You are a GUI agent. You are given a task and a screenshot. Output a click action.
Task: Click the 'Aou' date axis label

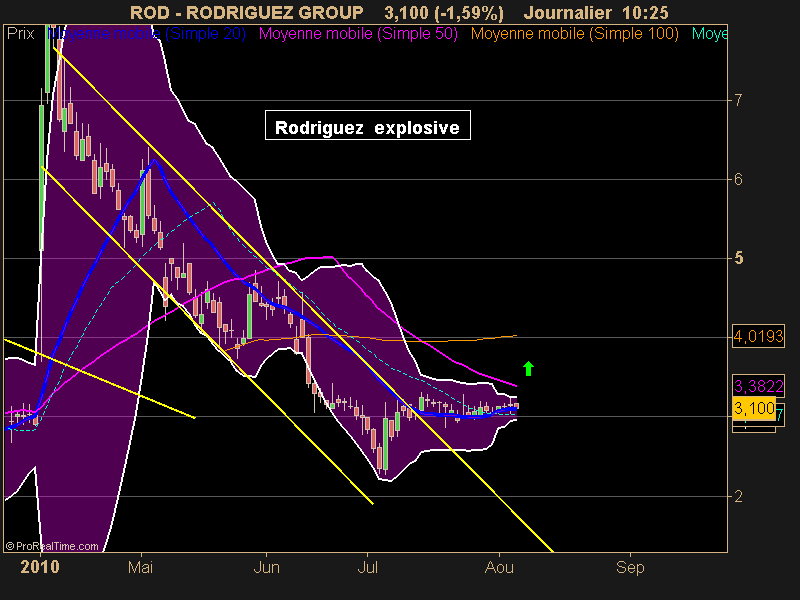(499, 567)
